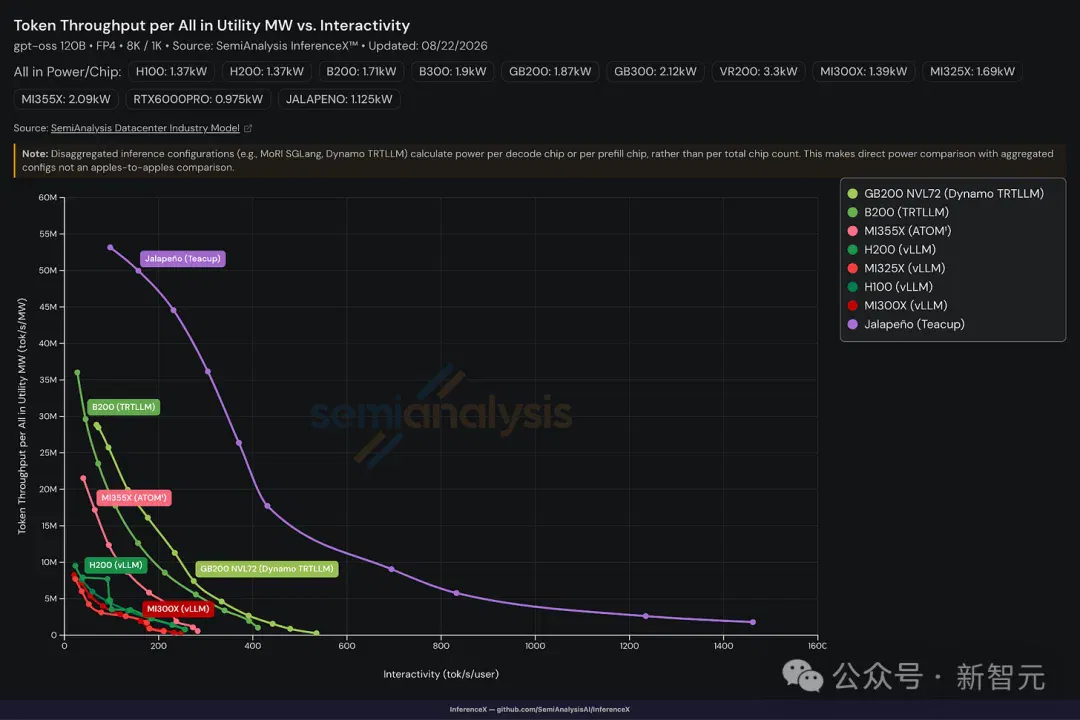Screen dimensions: 1080x720
Task: Click the GB200: 1.87kW badge
Action: (x=550, y=72)
